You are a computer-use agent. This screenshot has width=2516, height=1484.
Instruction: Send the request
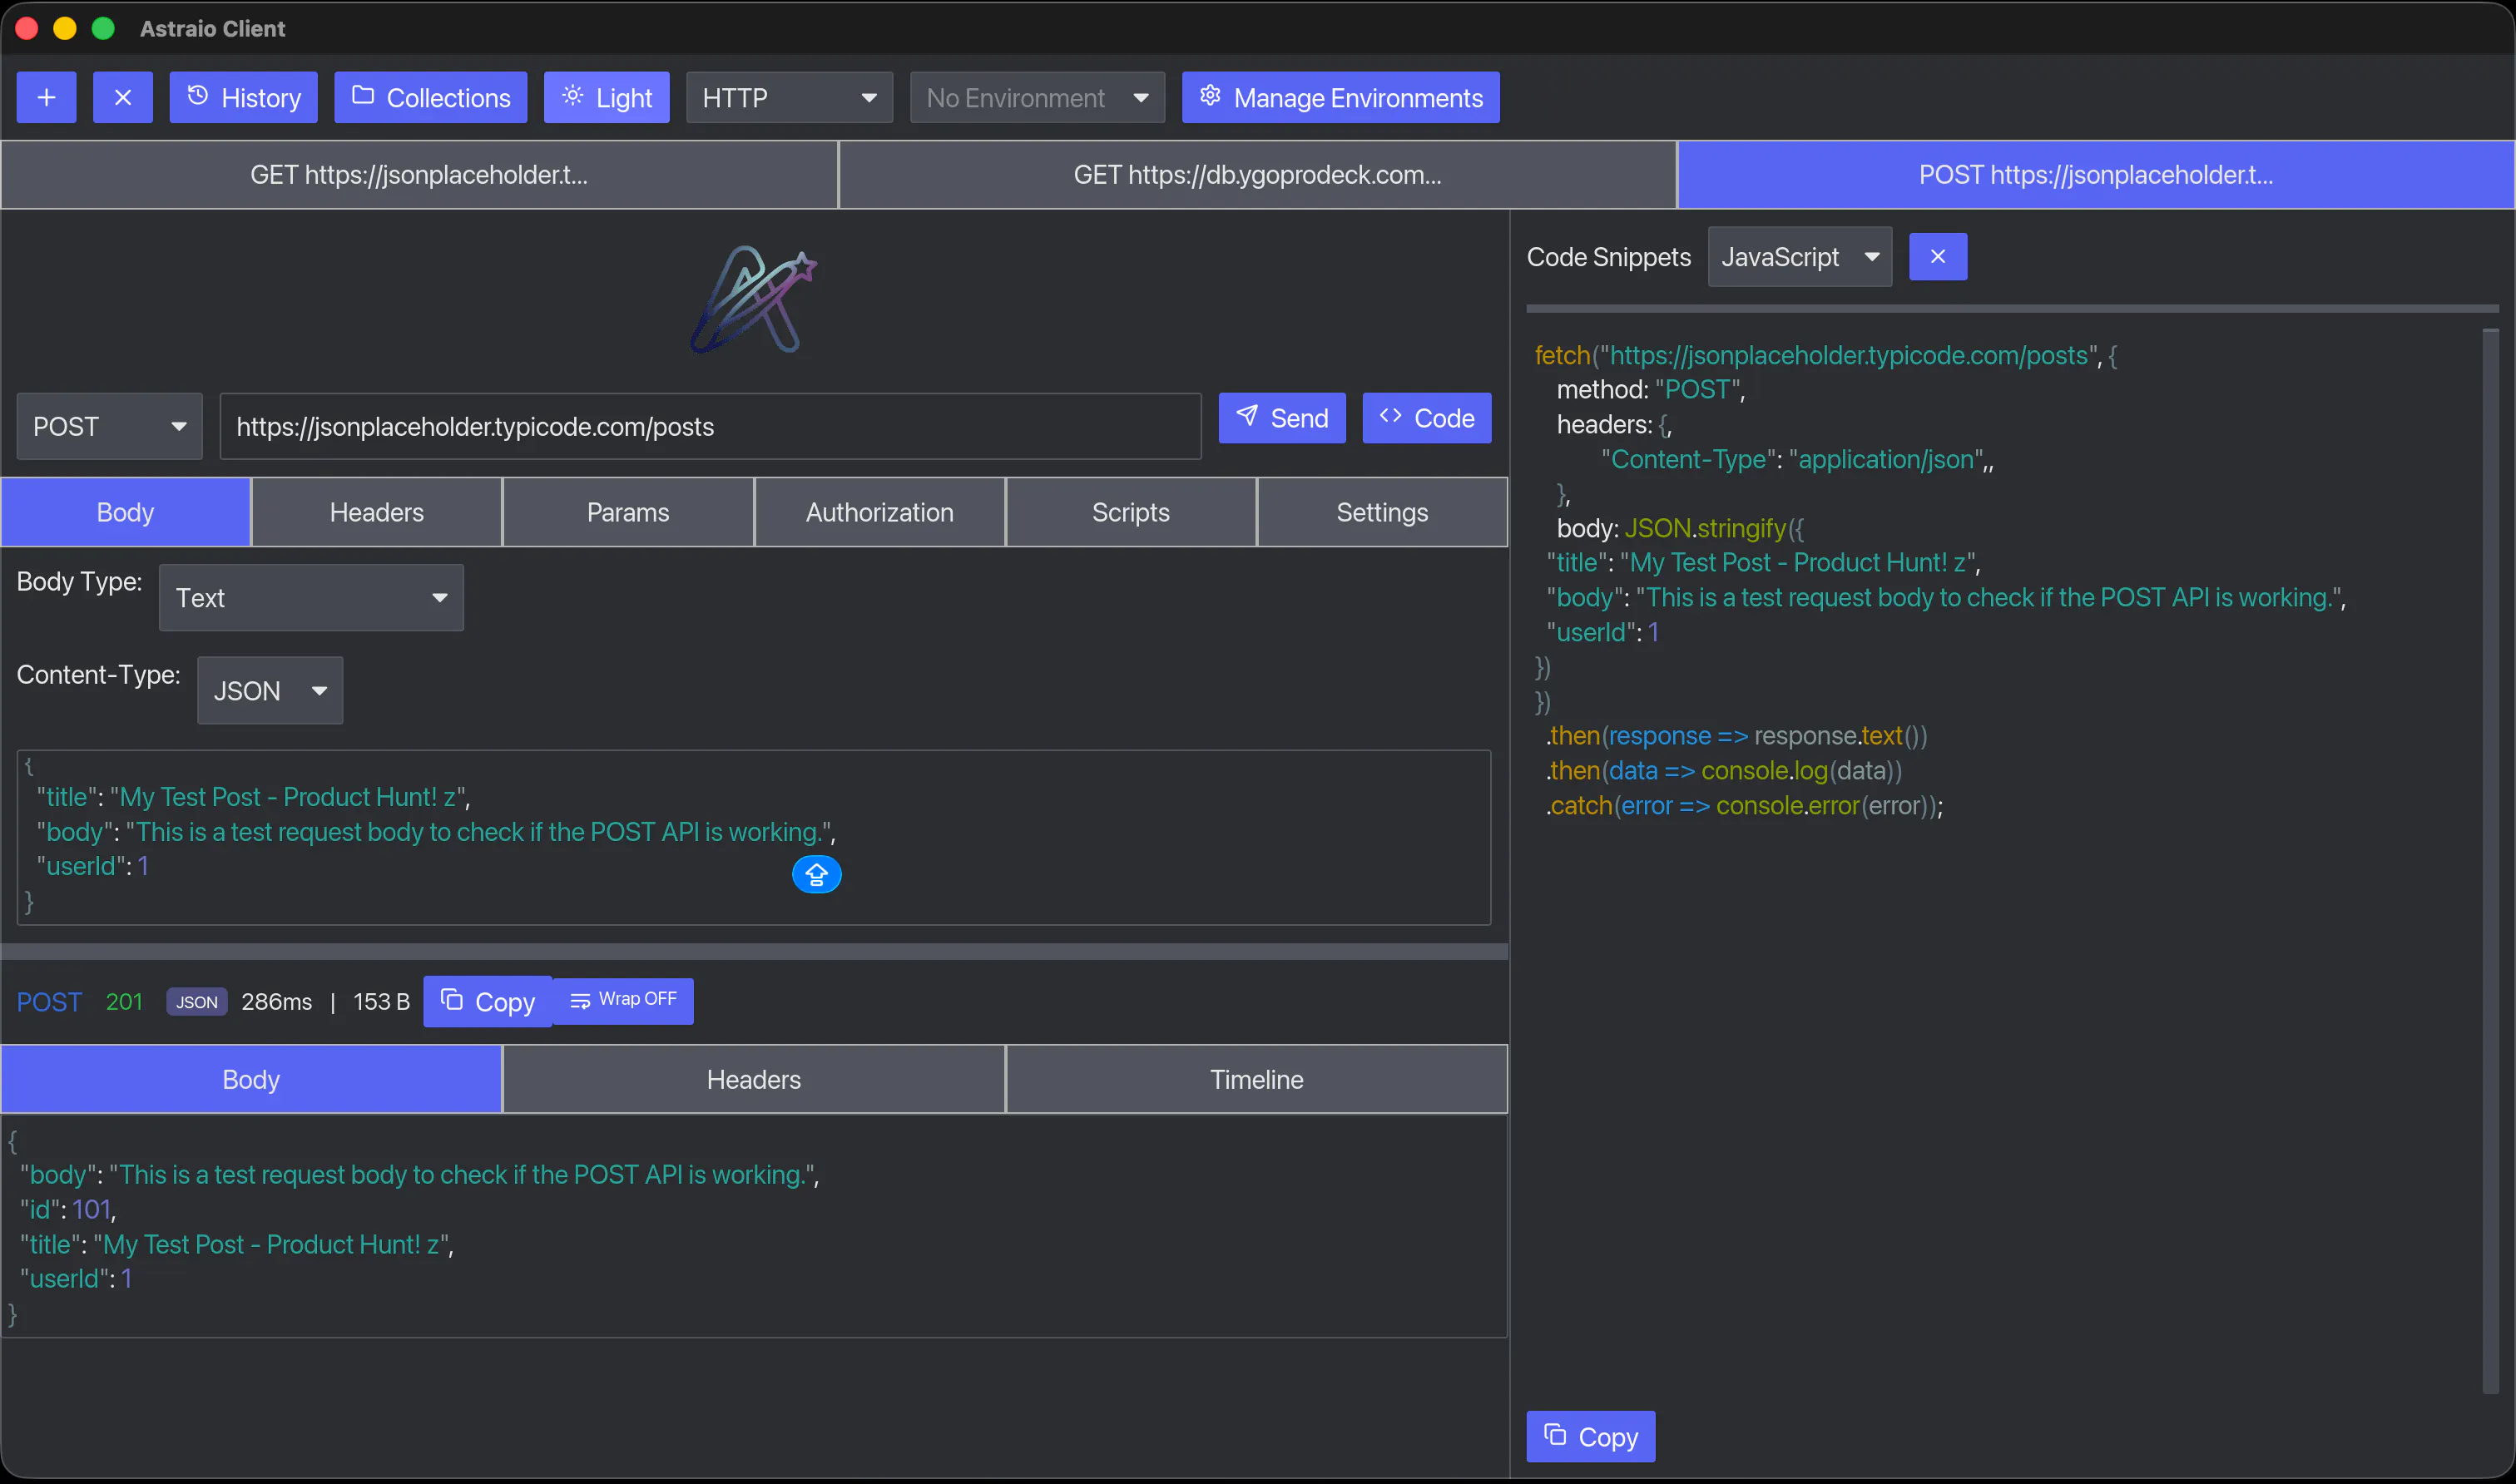(x=1281, y=418)
